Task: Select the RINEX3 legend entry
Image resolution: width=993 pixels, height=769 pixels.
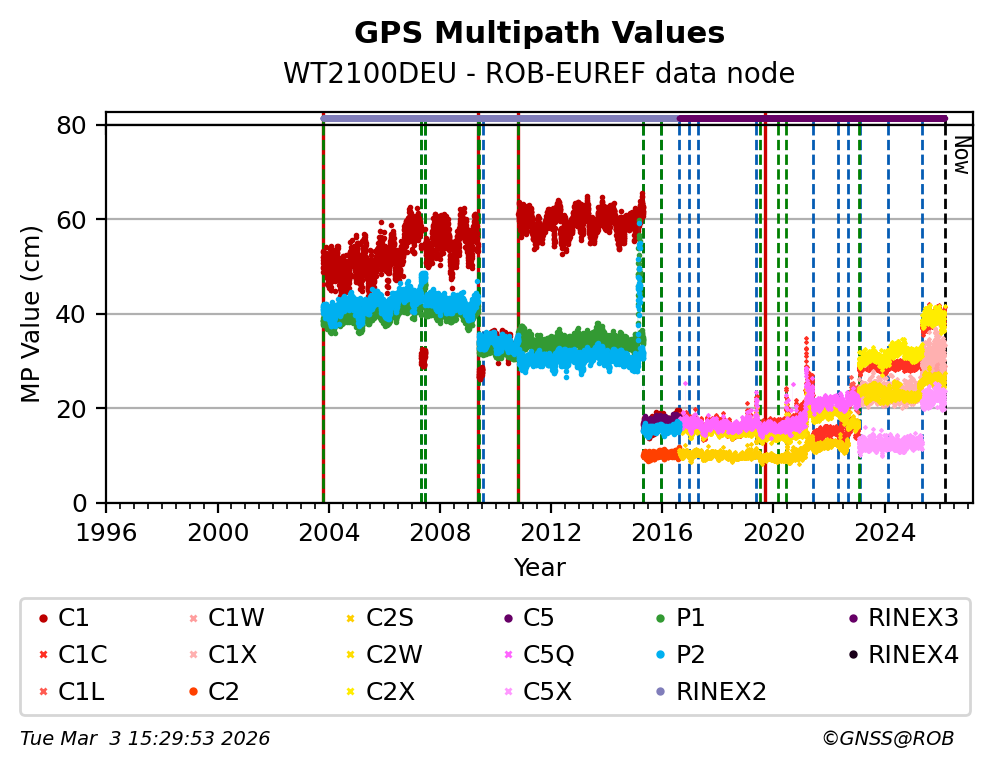Action: click(912, 619)
